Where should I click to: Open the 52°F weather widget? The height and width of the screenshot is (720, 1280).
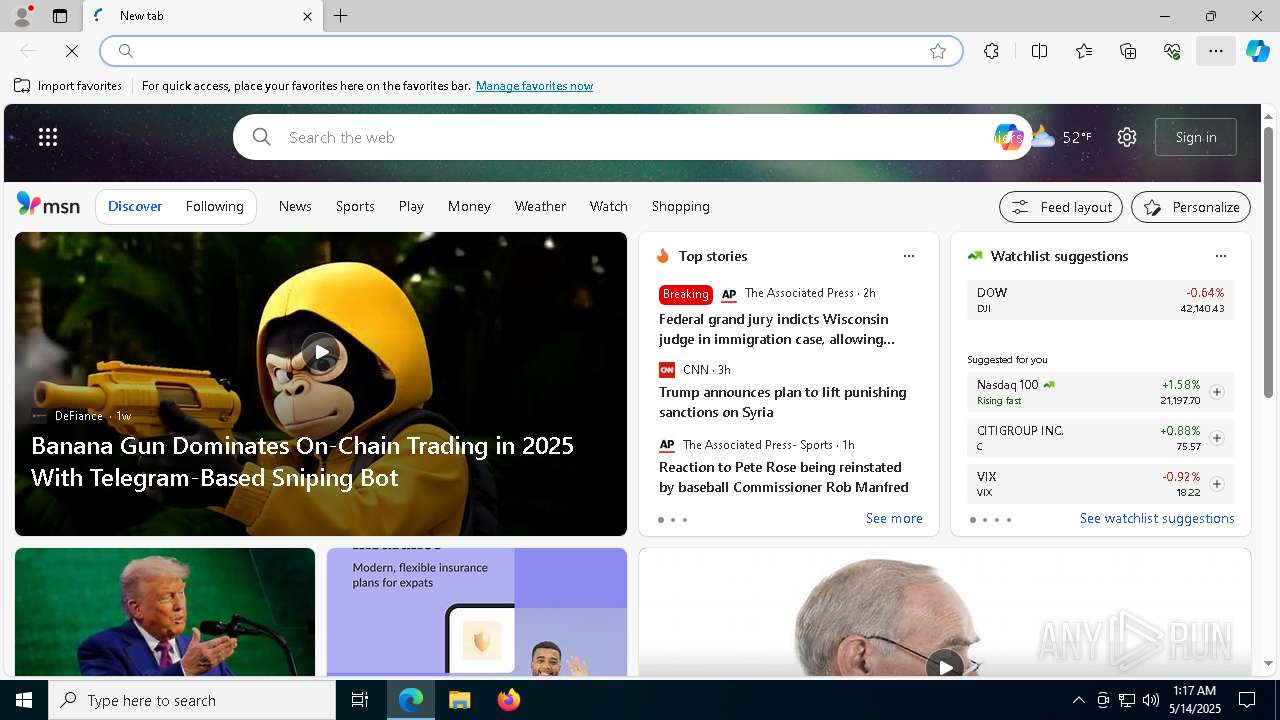coord(1062,137)
